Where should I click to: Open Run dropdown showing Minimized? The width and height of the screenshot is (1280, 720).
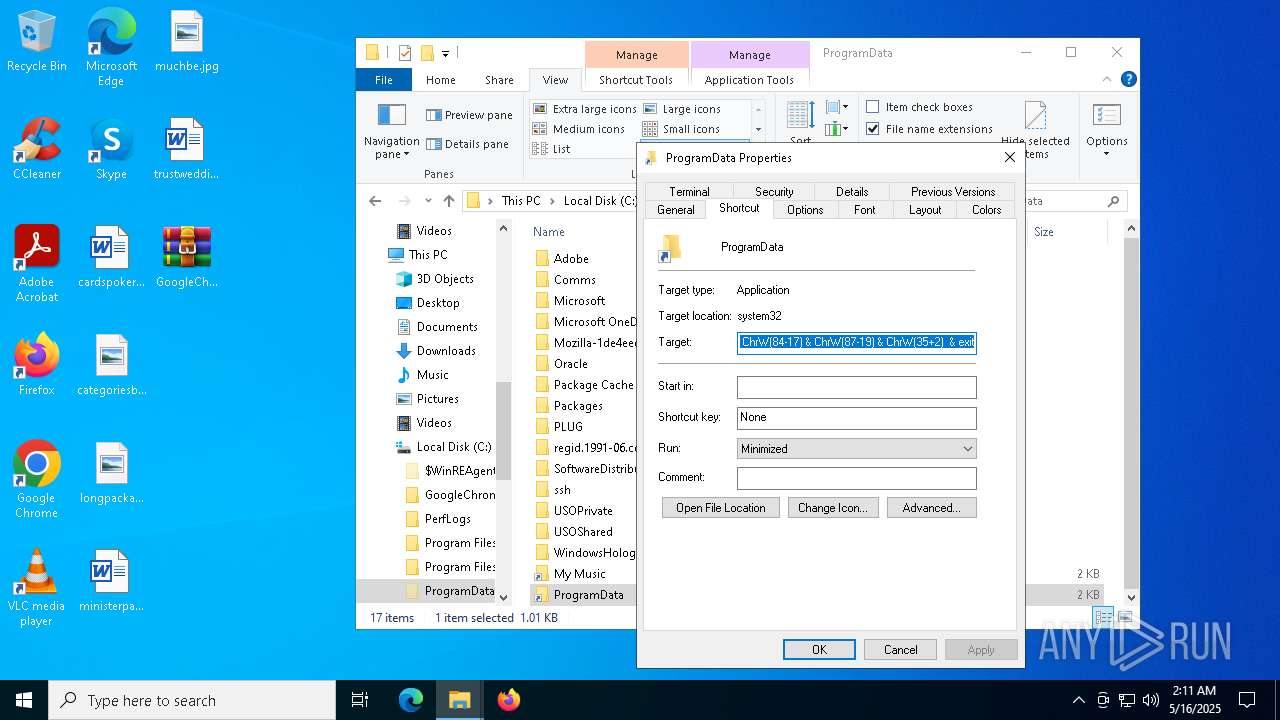point(856,449)
